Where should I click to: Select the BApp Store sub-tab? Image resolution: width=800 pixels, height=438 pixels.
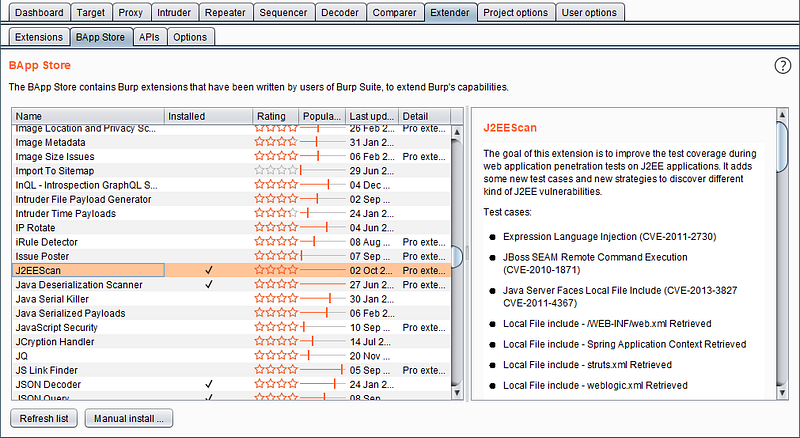(x=101, y=37)
